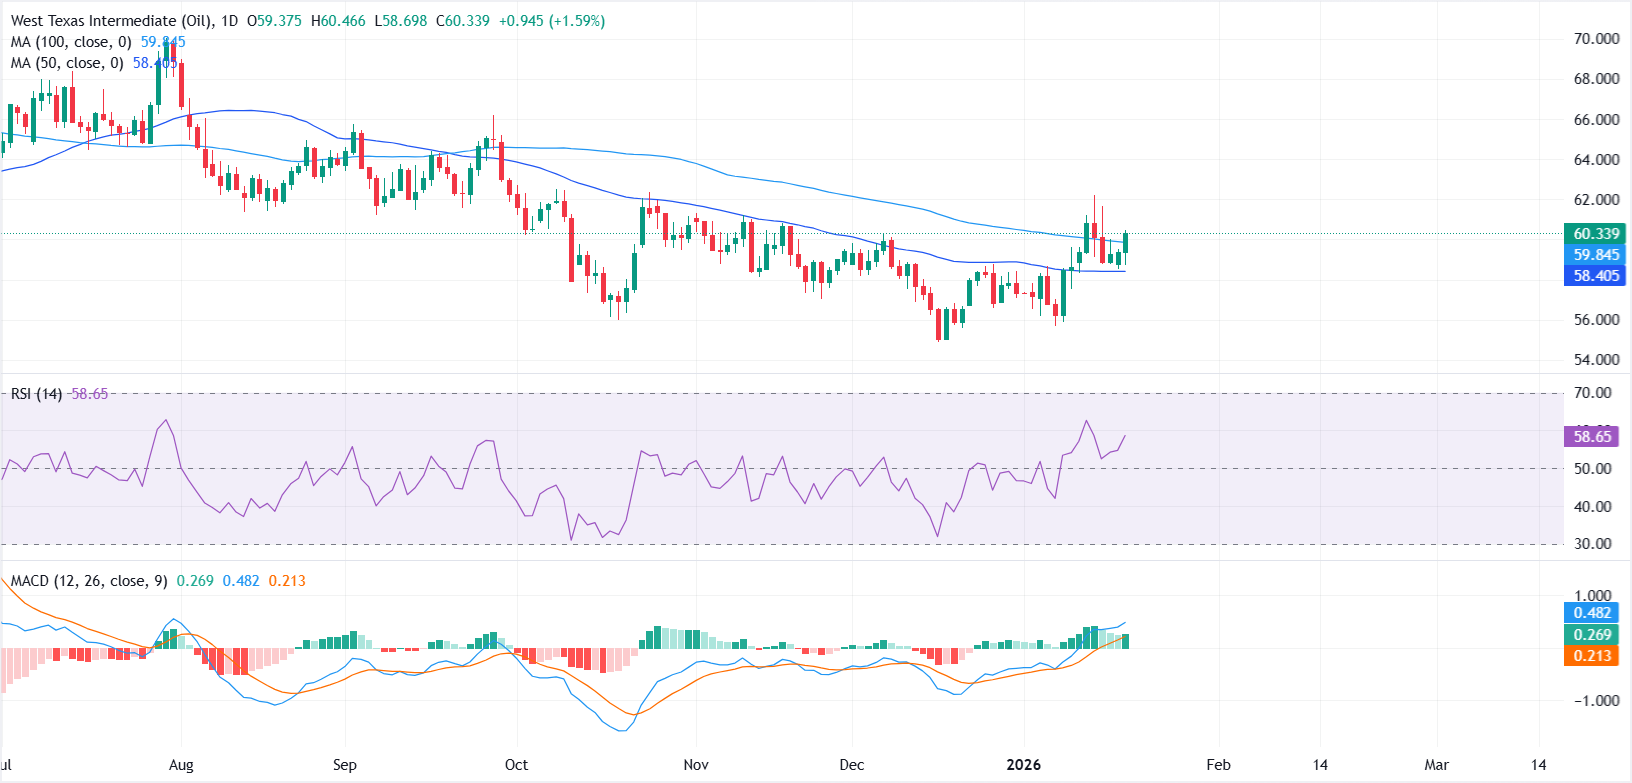
Task: Click the dark-blue 58.405 MA price tag
Action: tap(1594, 276)
